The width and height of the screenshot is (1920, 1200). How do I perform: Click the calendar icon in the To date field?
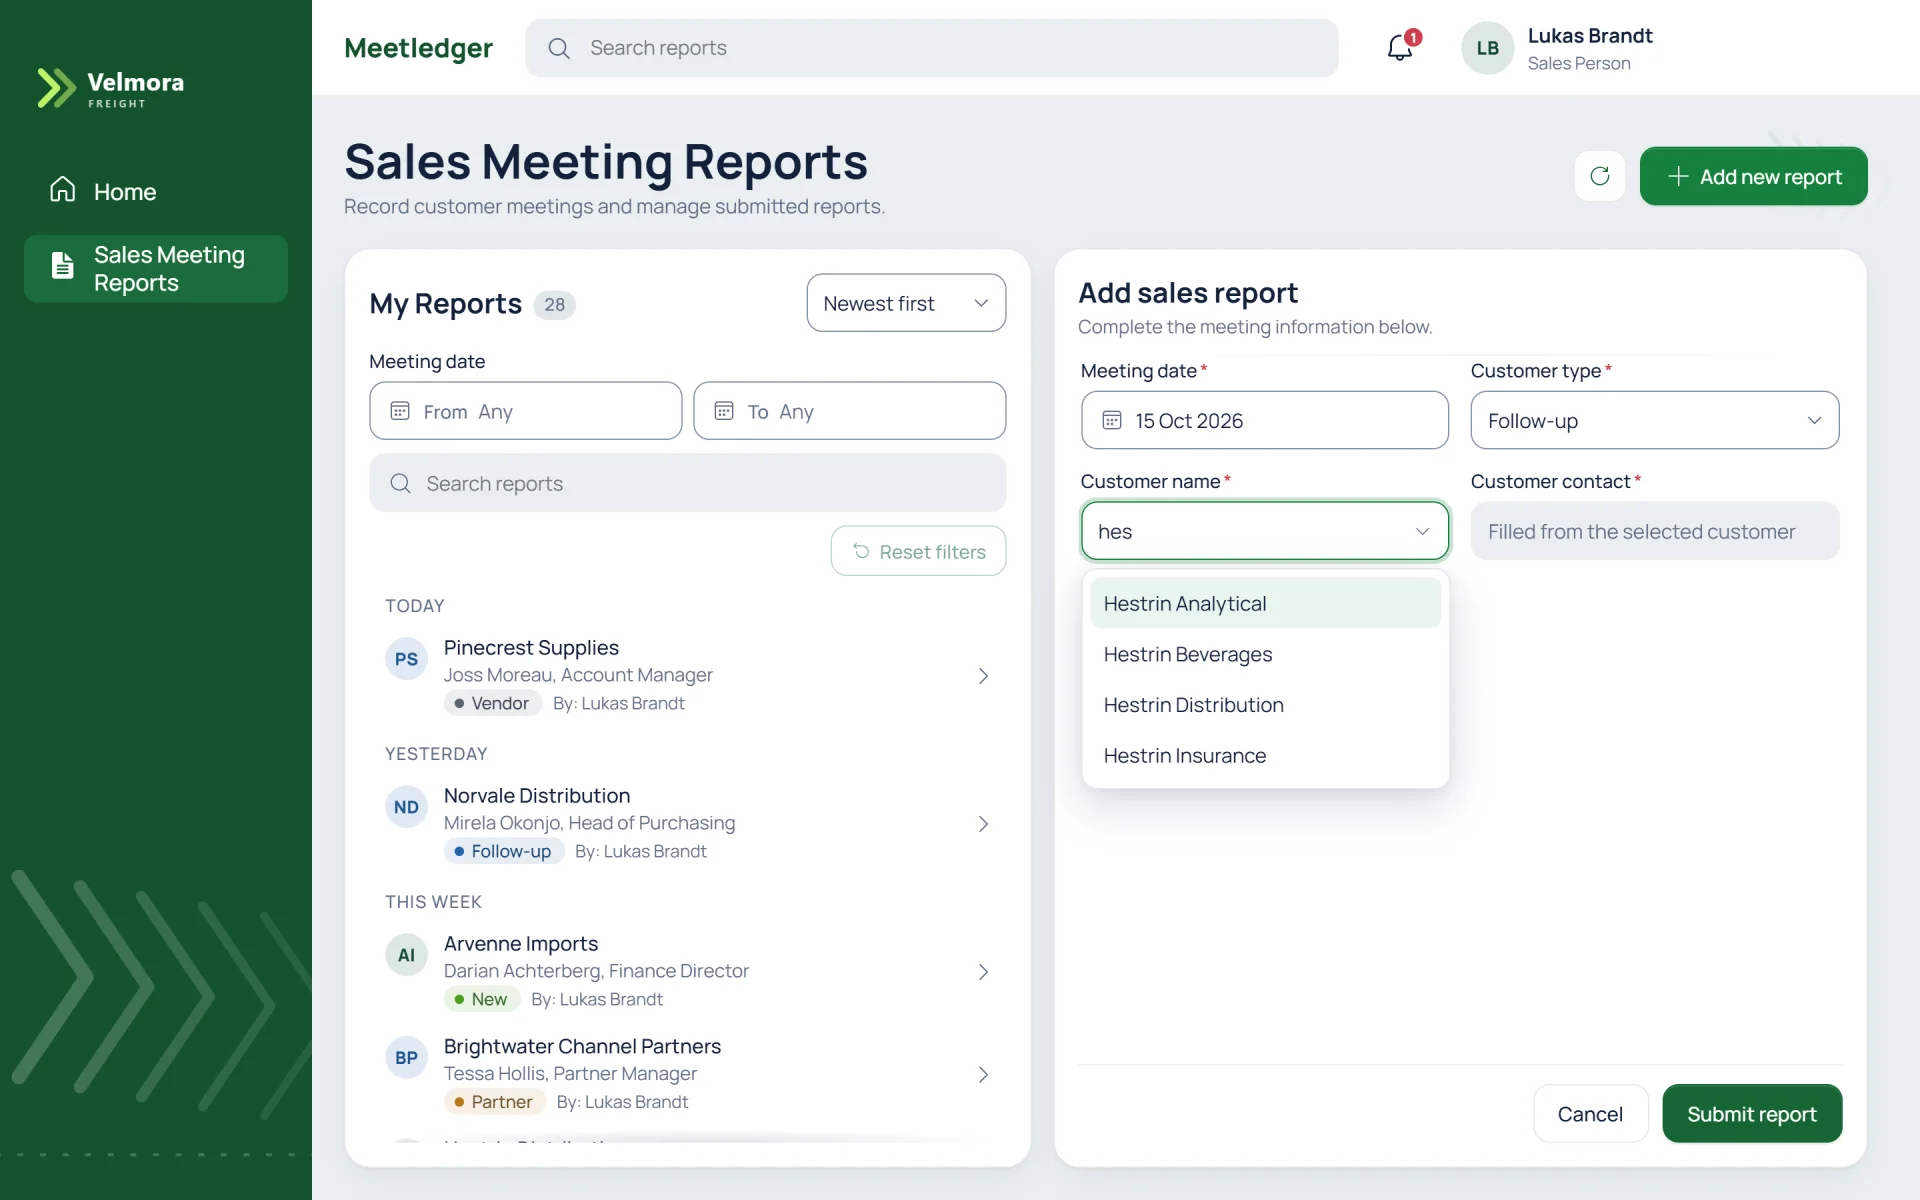(x=724, y=411)
